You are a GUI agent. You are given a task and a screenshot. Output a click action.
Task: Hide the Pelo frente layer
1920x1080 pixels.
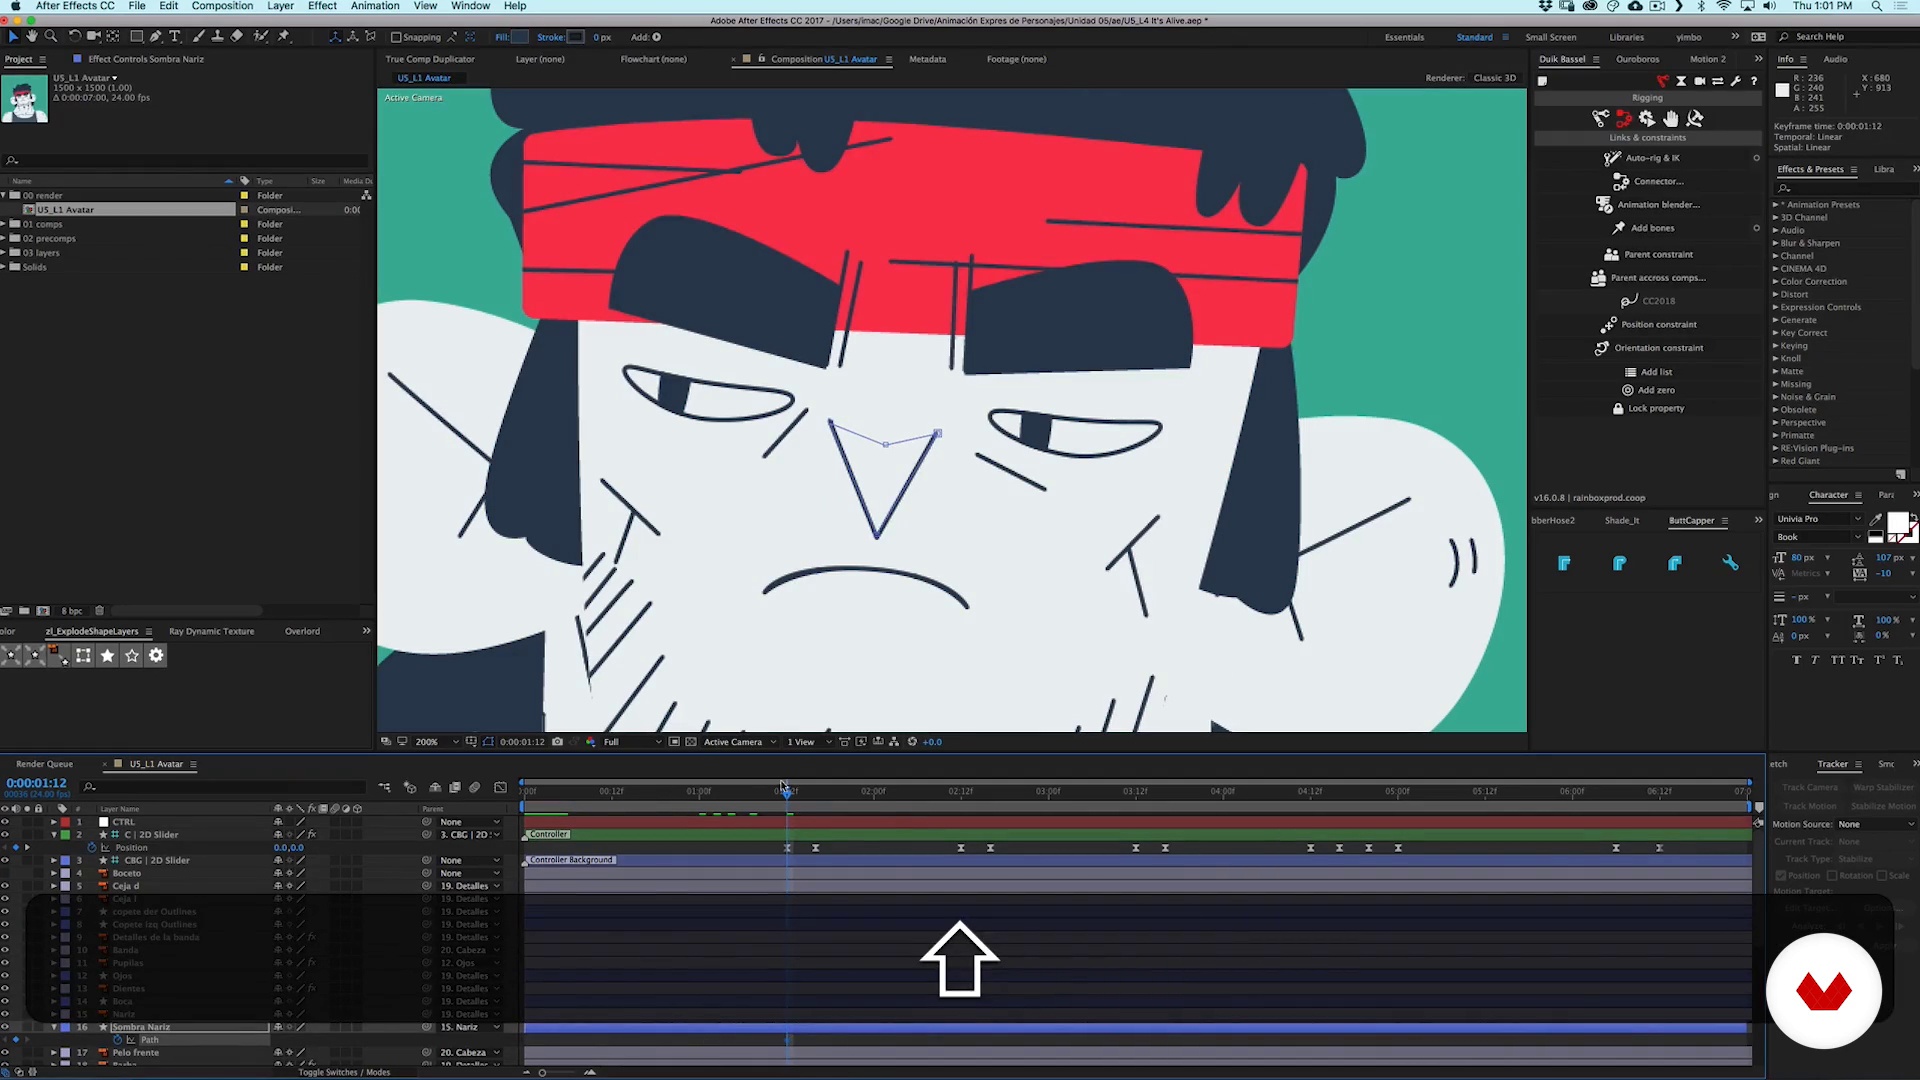point(5,1053)
